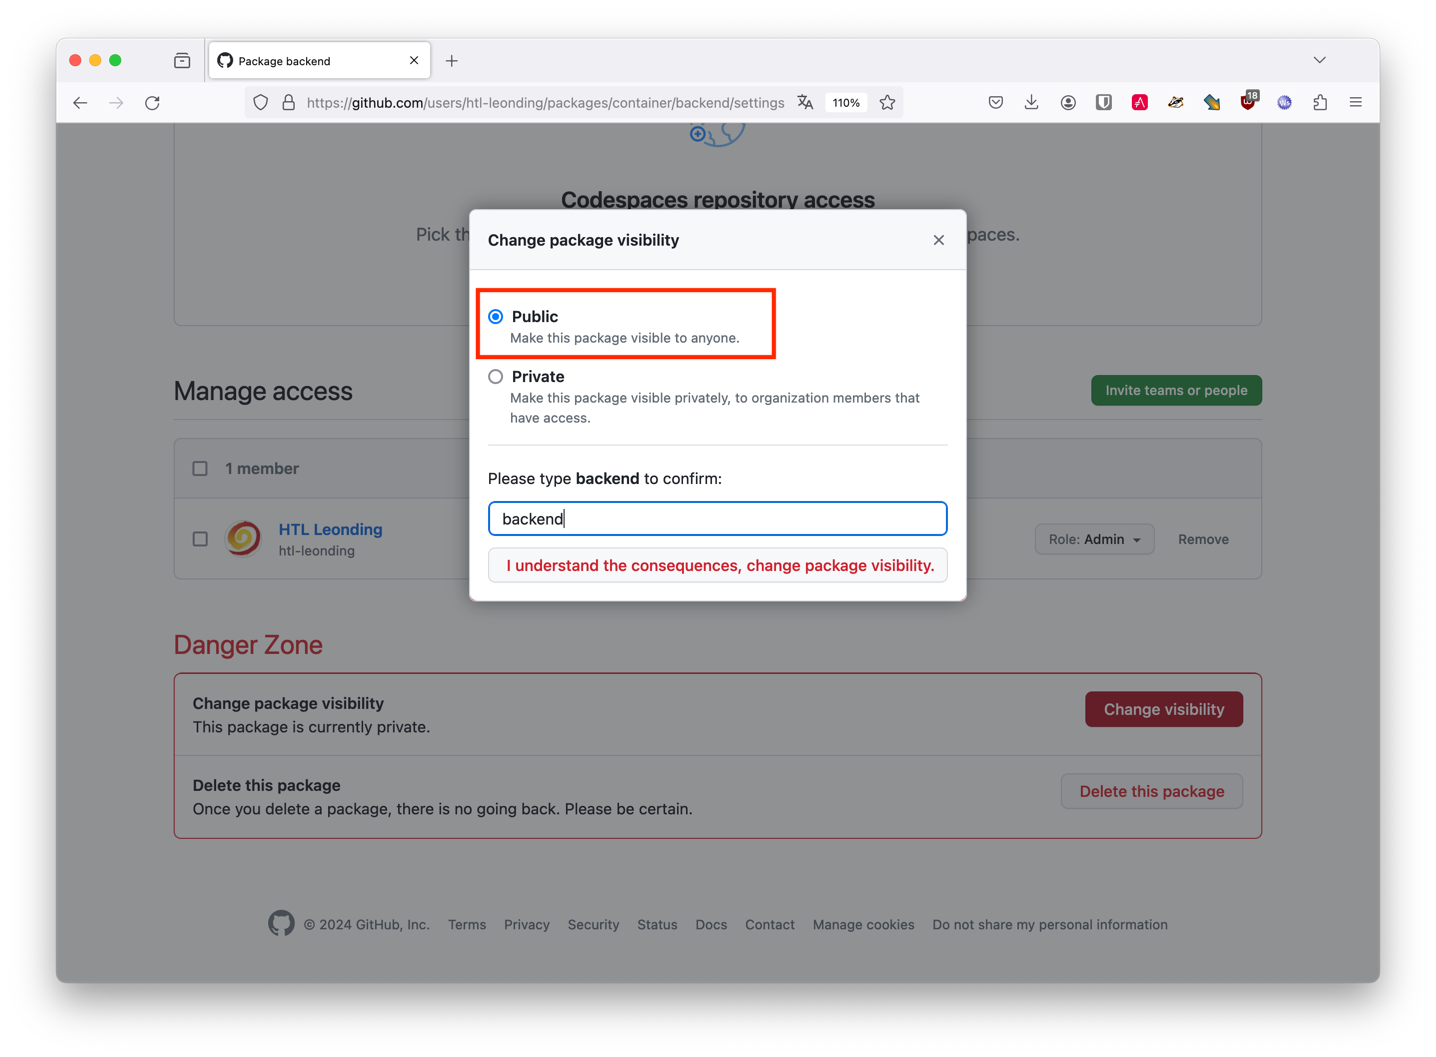1436x1057 pixels.
Task: Open Pocket save icon in toolbar
Action: pyautogui.click(x=995, y=102)
